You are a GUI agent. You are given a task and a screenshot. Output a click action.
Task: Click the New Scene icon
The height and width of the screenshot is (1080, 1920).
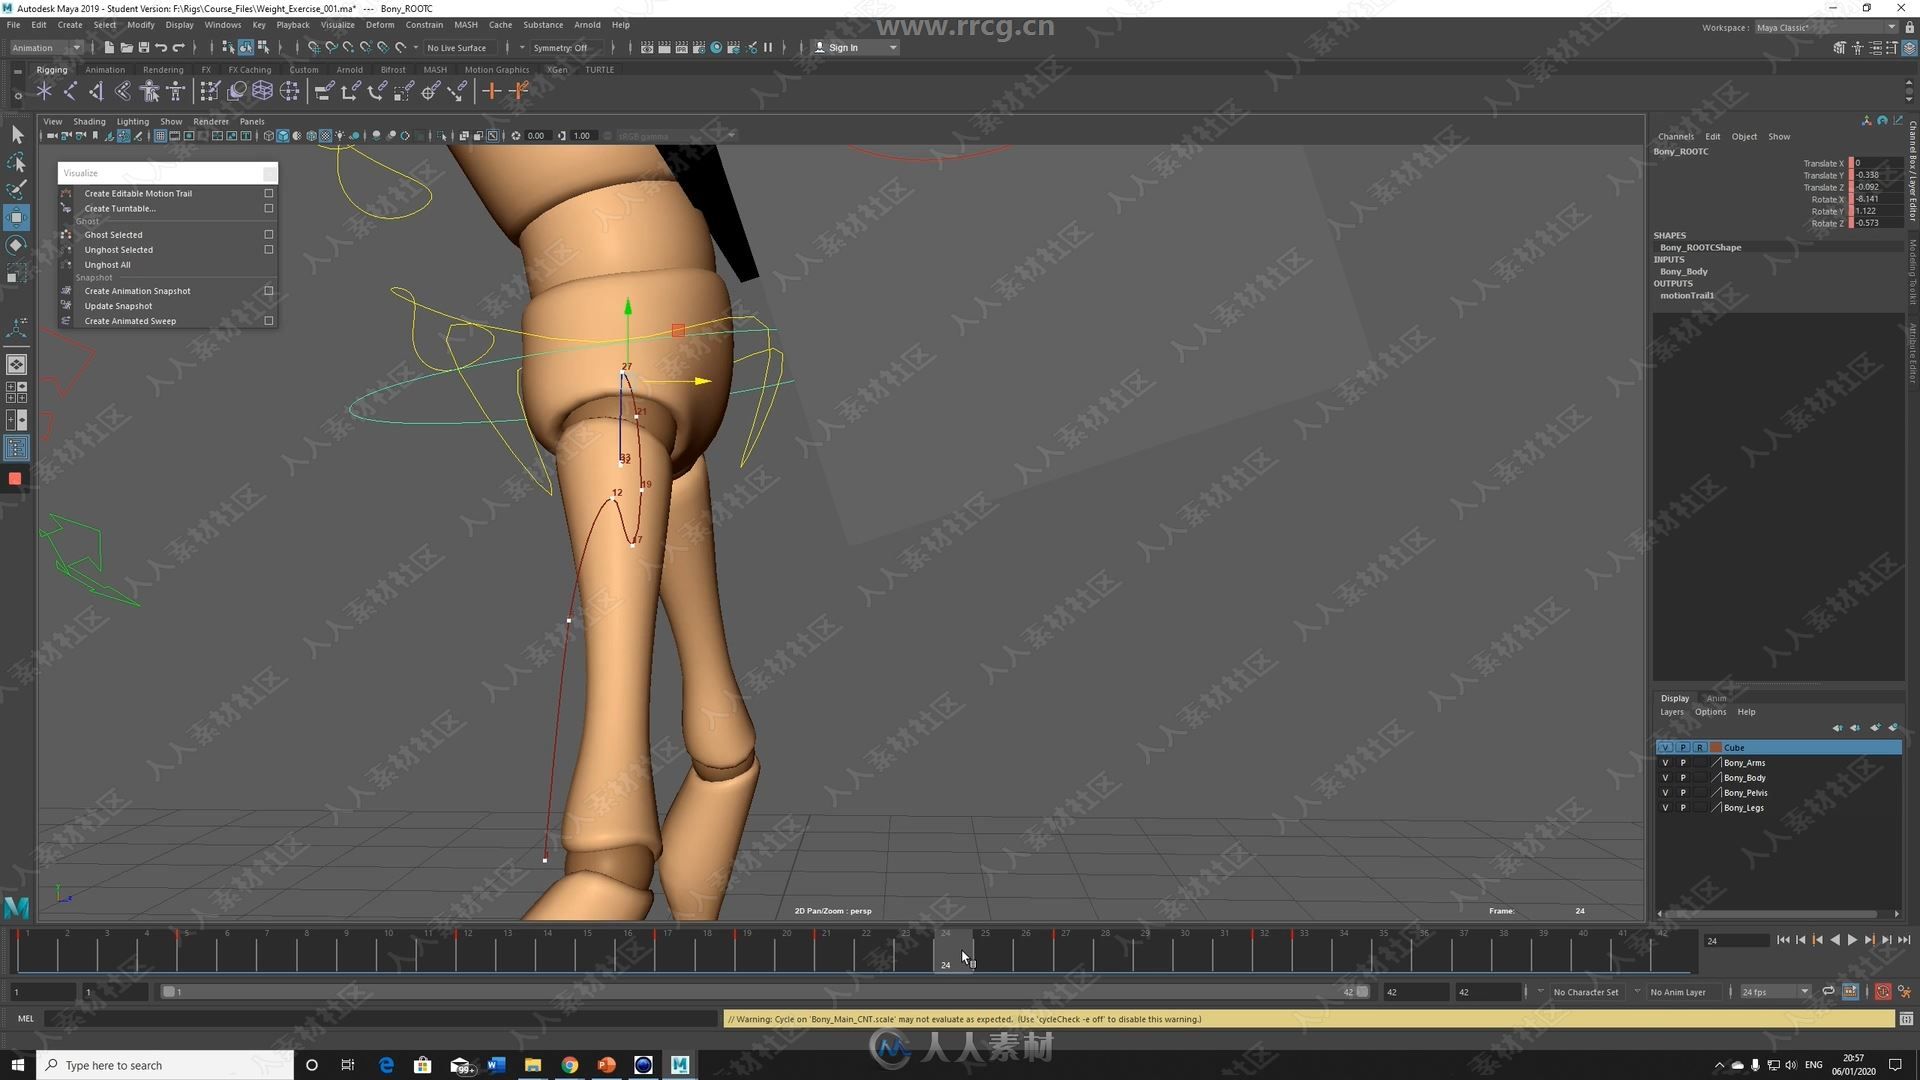point(109,47)
